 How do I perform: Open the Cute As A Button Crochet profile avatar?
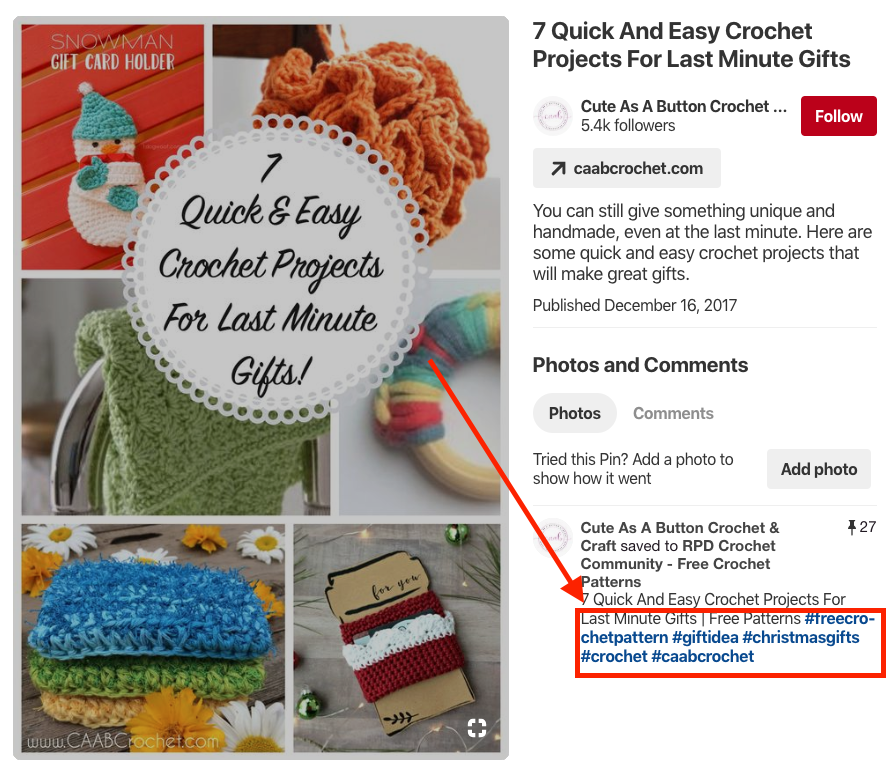[x=552, y=116]
